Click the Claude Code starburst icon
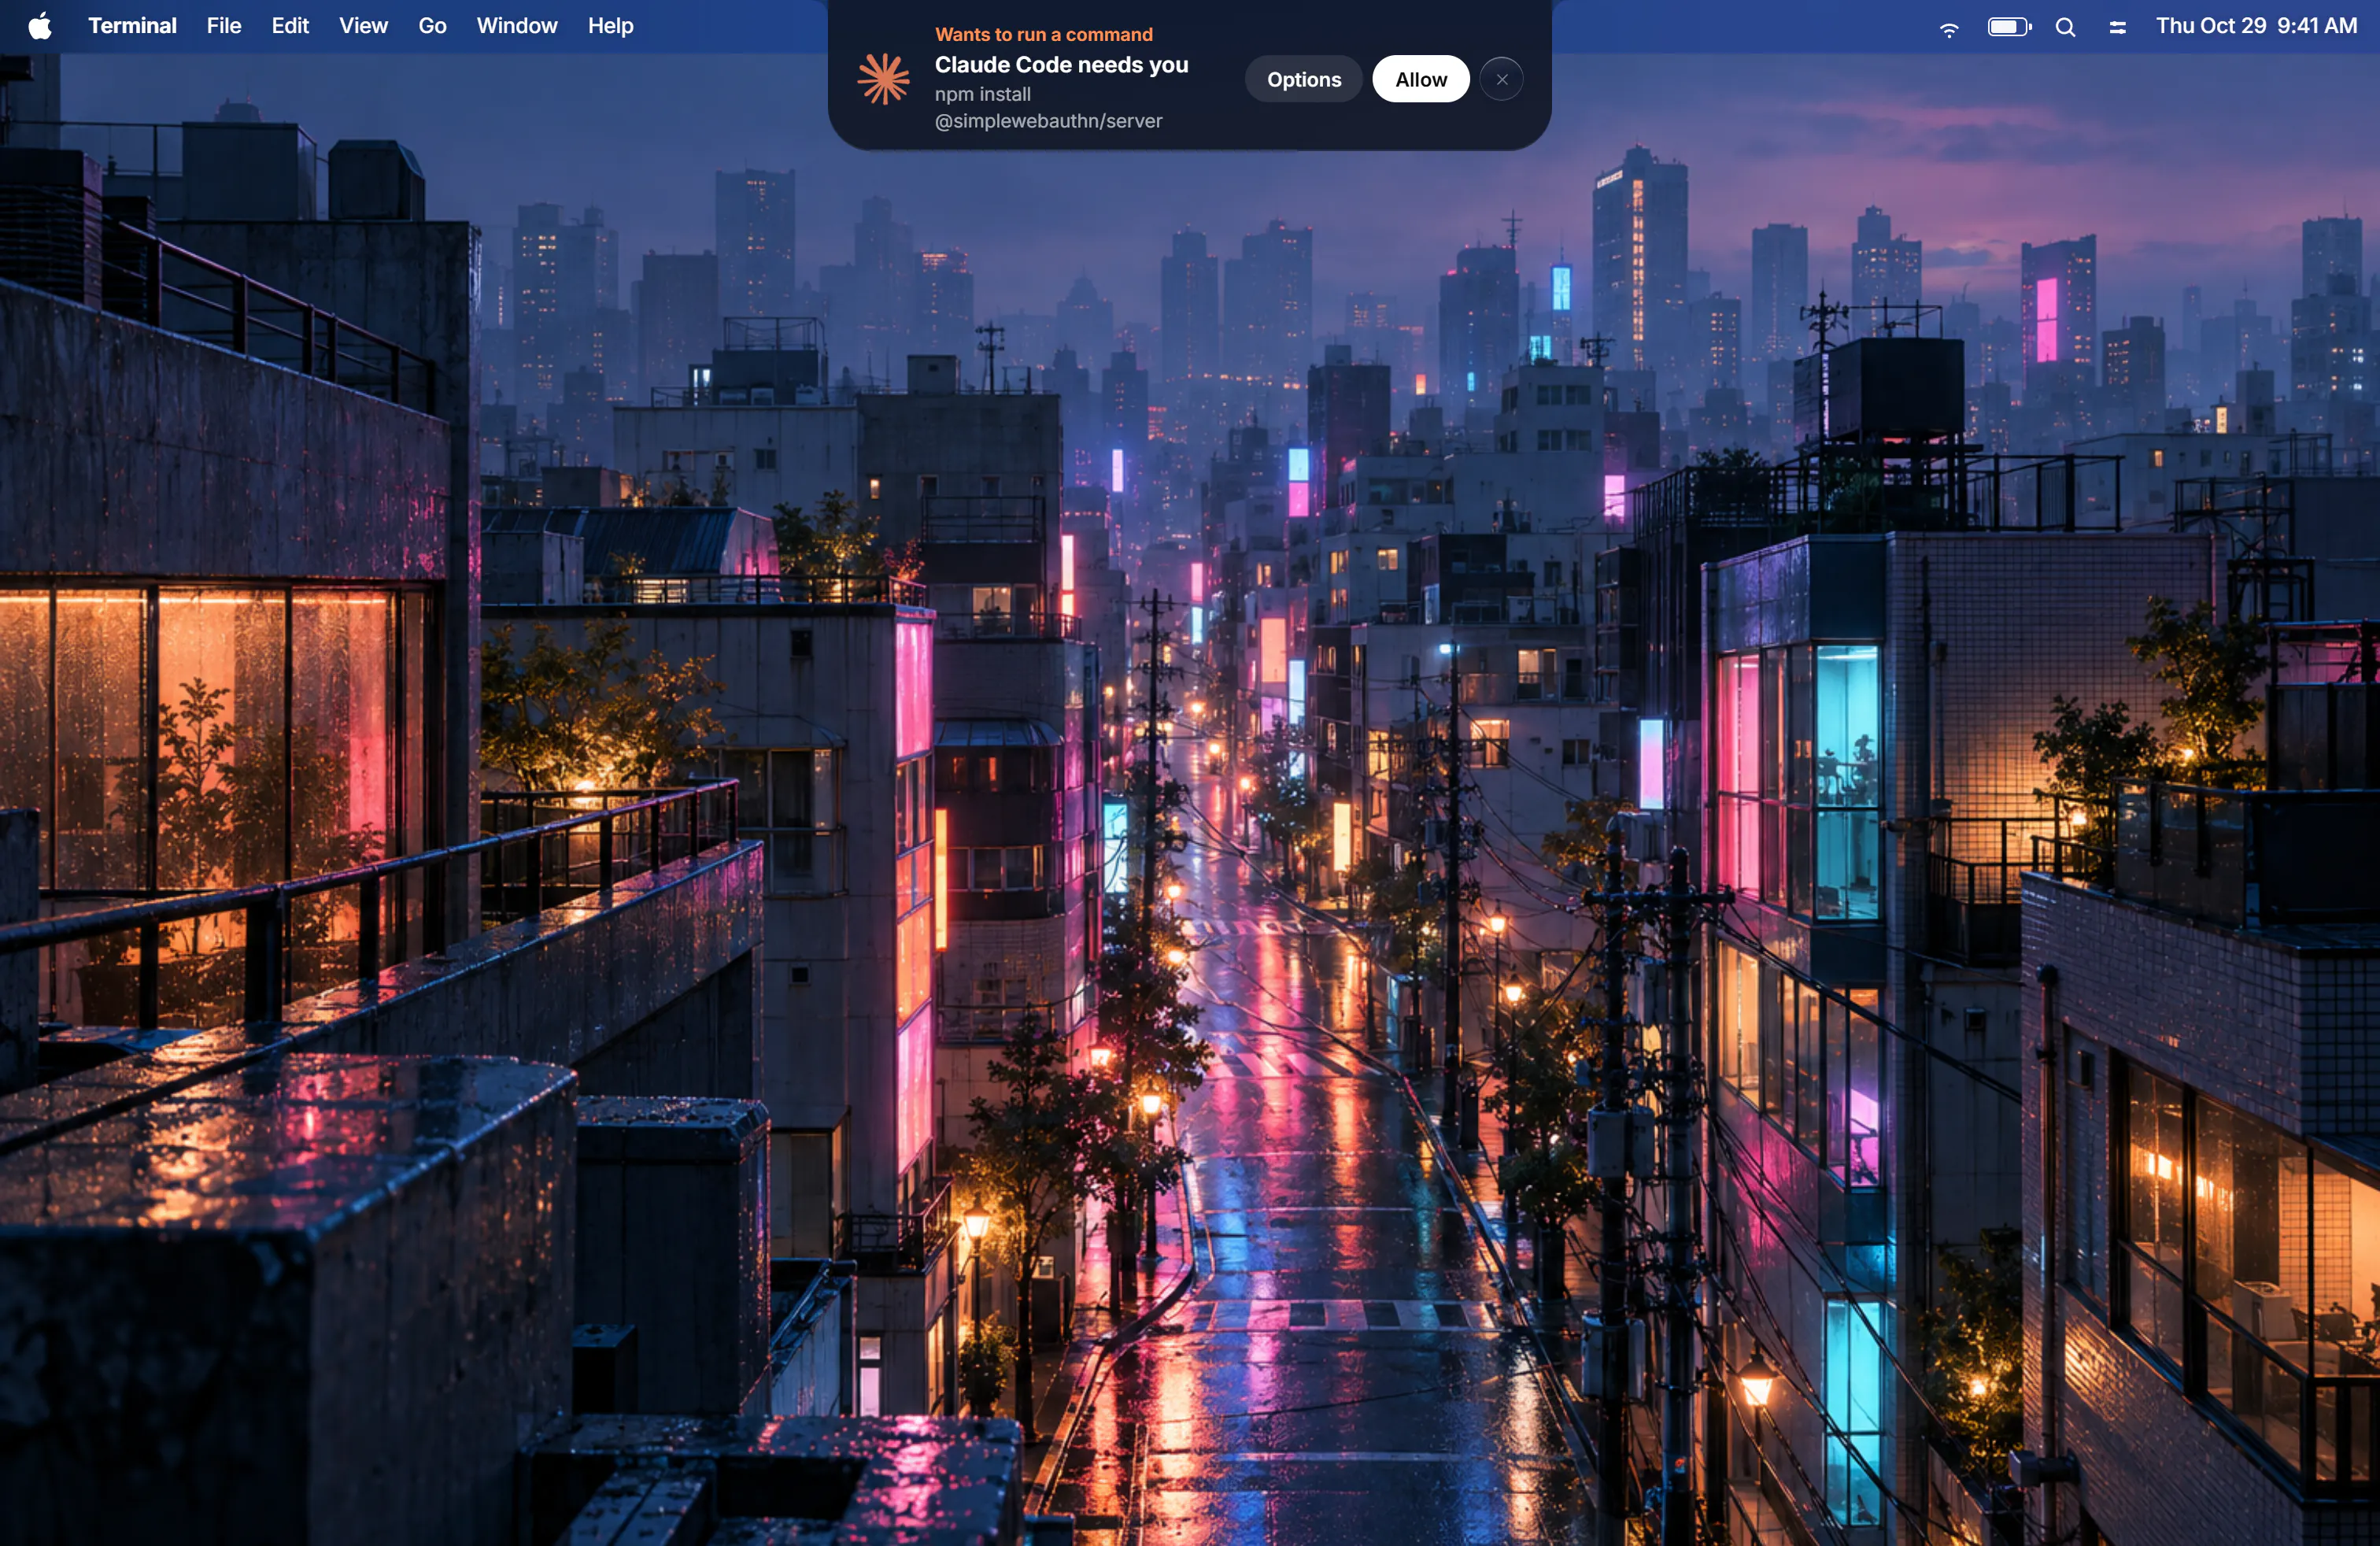The height and width of the screenshot is (1546, 2380). click(x=884, y=79)
